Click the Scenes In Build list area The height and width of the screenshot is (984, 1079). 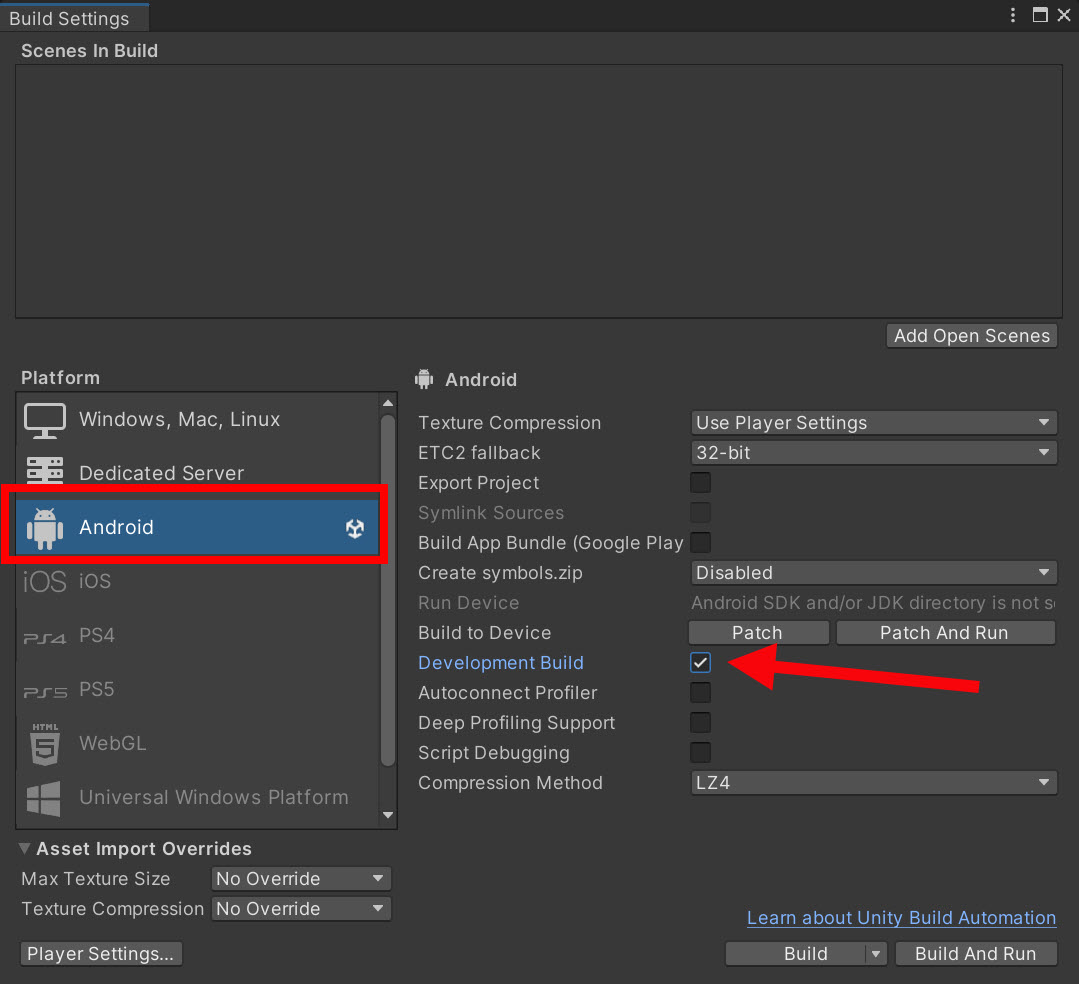(x=539, y=191)
